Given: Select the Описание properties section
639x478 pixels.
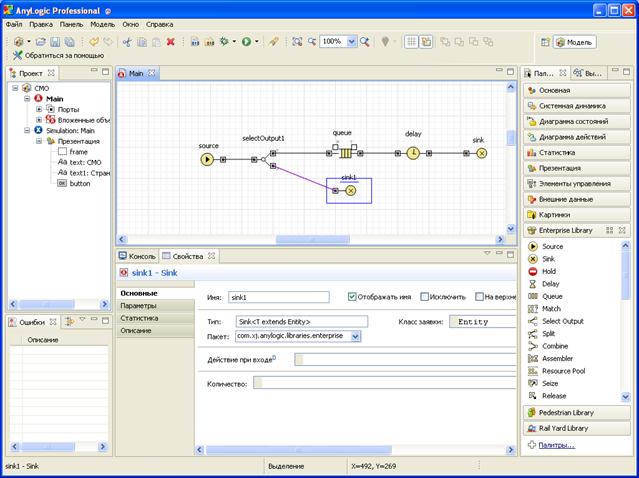Looking at the screenshot, I should pyautogui.click(x=155, y=330).
